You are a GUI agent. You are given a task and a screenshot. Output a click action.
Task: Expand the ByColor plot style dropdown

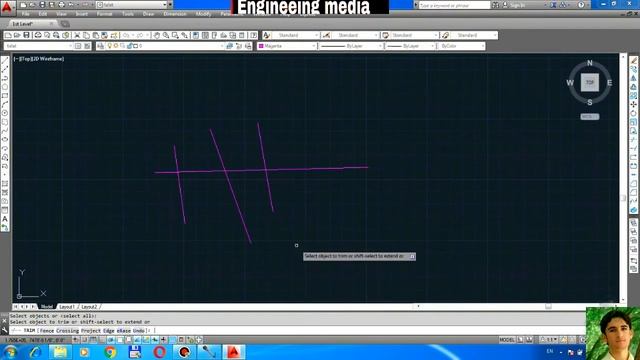pyautogui.click(x=462, y=46)
